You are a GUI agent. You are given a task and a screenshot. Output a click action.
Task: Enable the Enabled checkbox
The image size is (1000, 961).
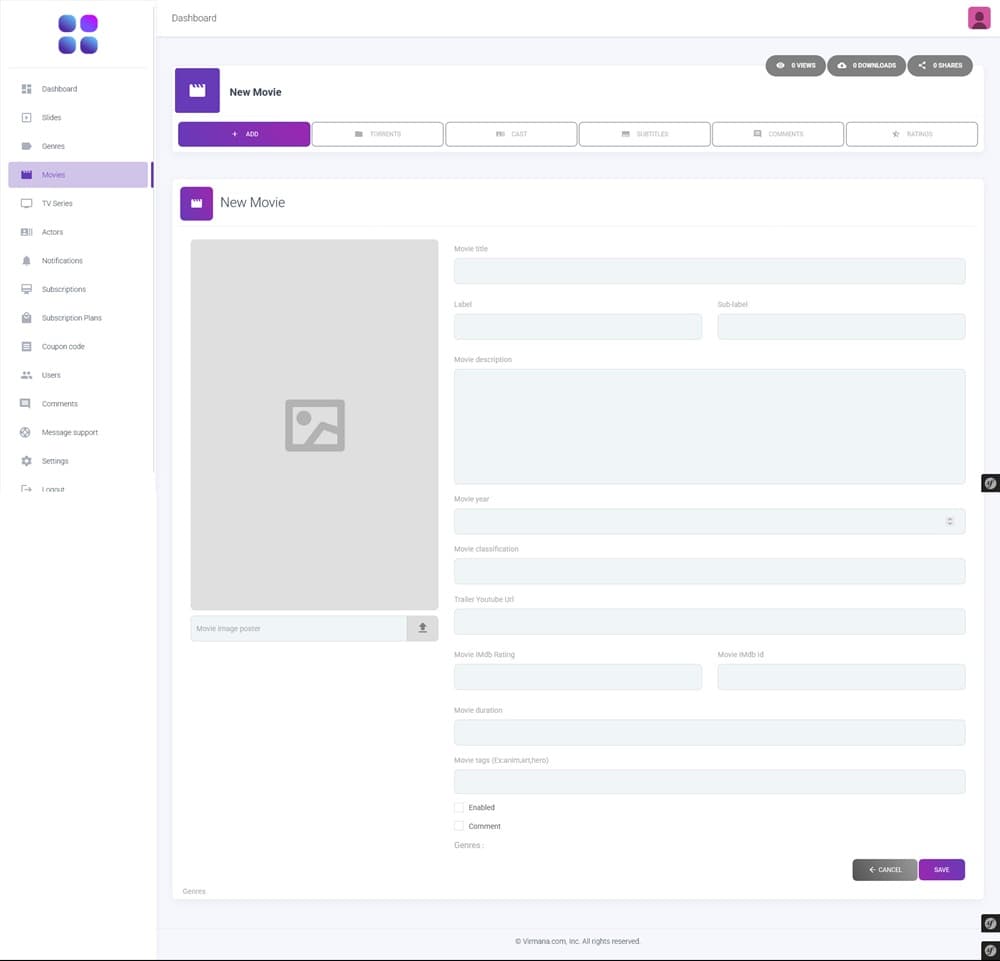(459, 807)
